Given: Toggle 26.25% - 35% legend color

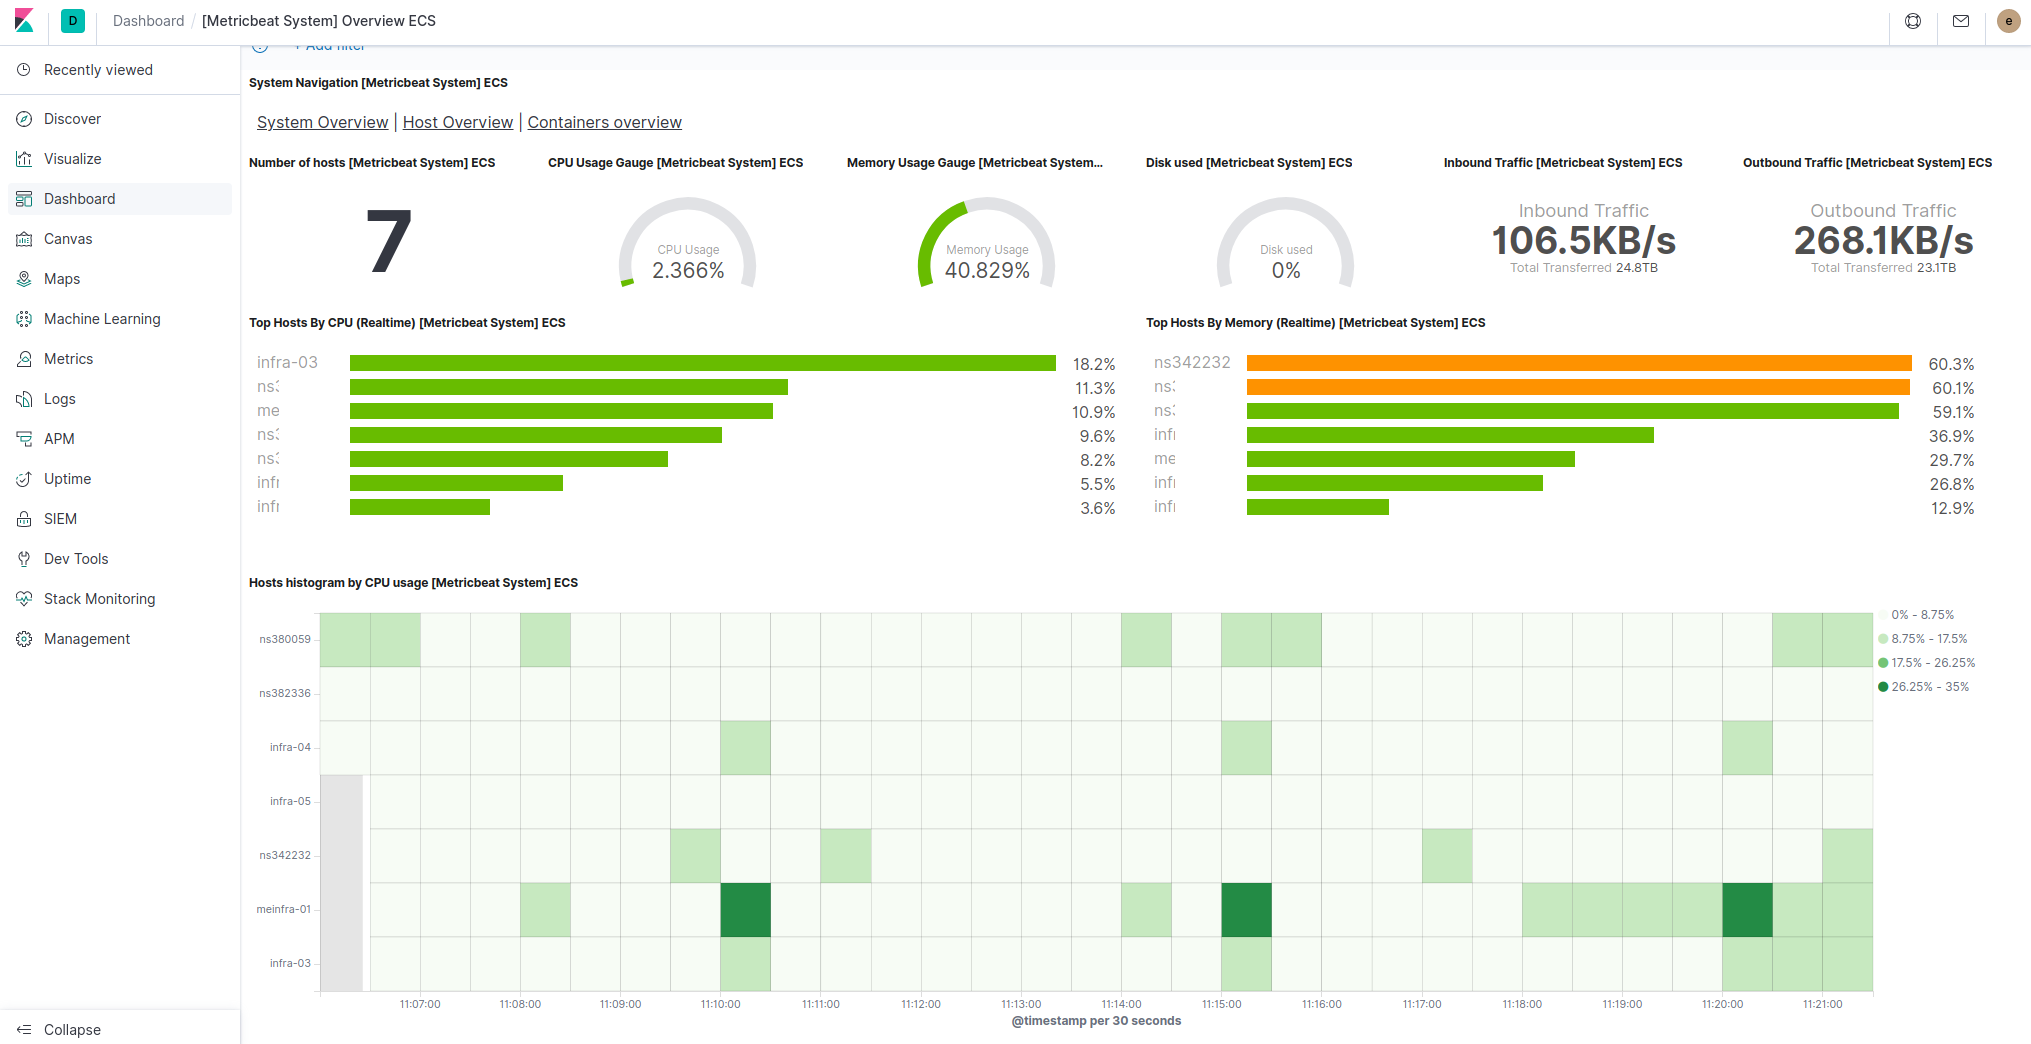Looking at the screenshot, I should coord(1883,687).
